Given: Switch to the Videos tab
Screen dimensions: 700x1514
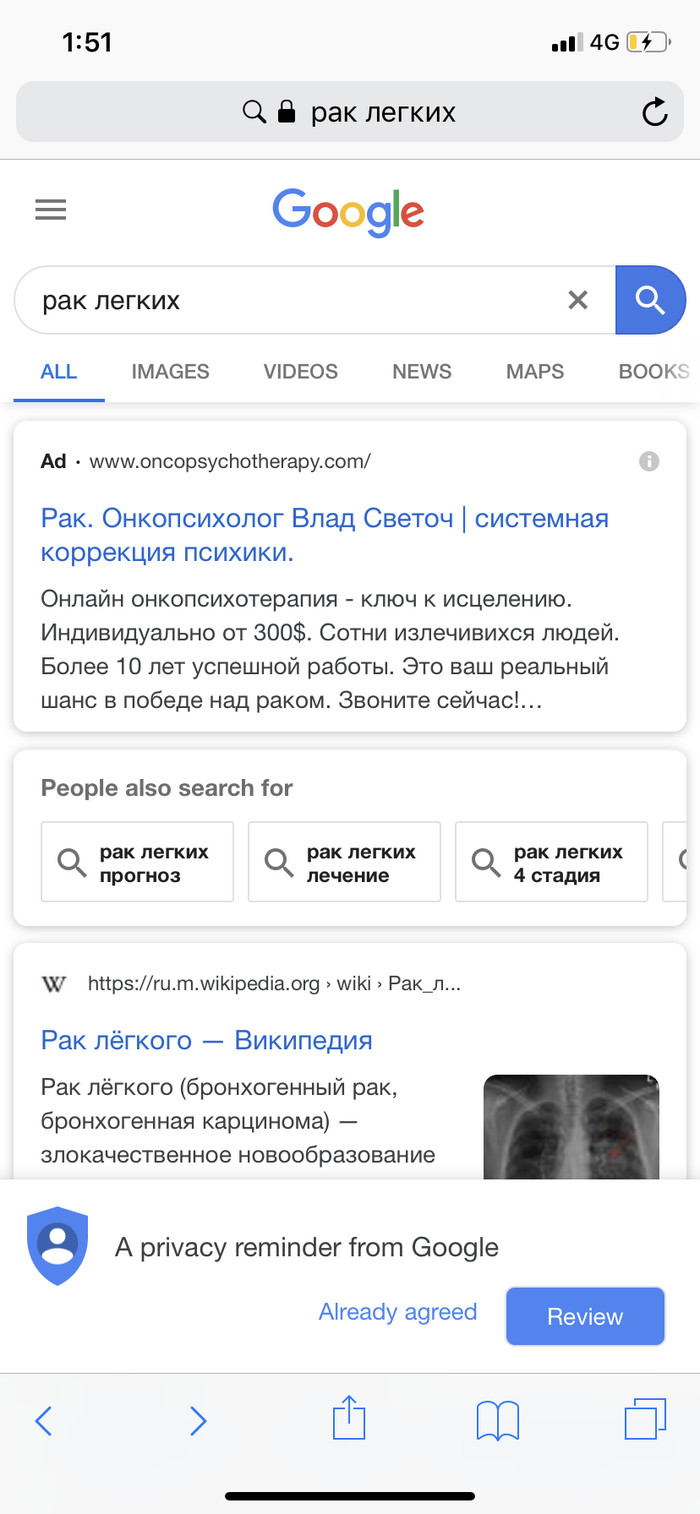Looking at the screenshot, I should [x=300, y=372].
